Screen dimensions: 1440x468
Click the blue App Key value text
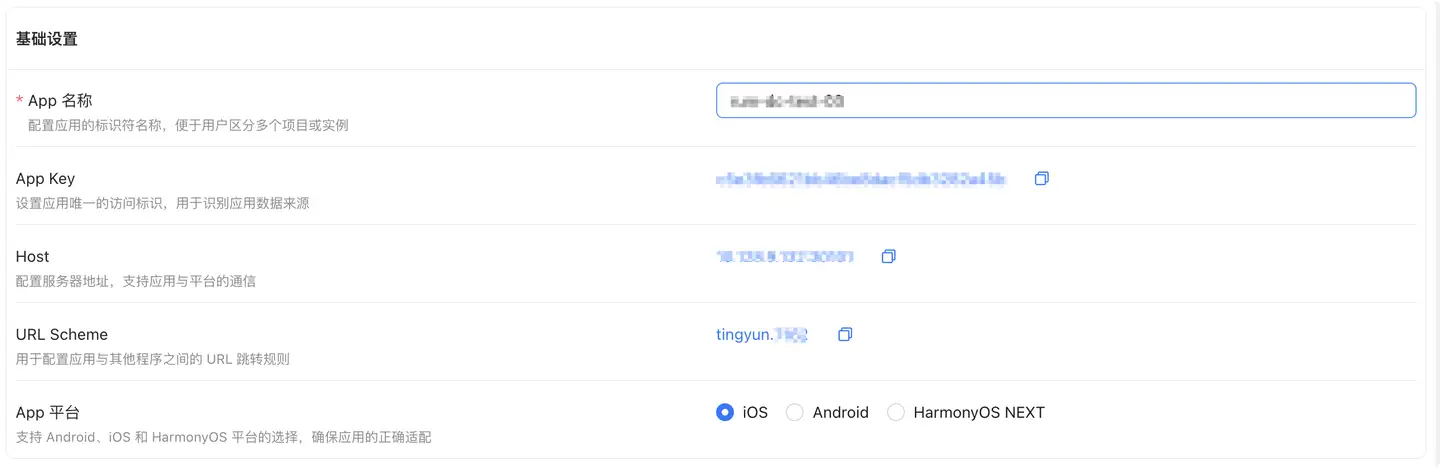[860, 179]
